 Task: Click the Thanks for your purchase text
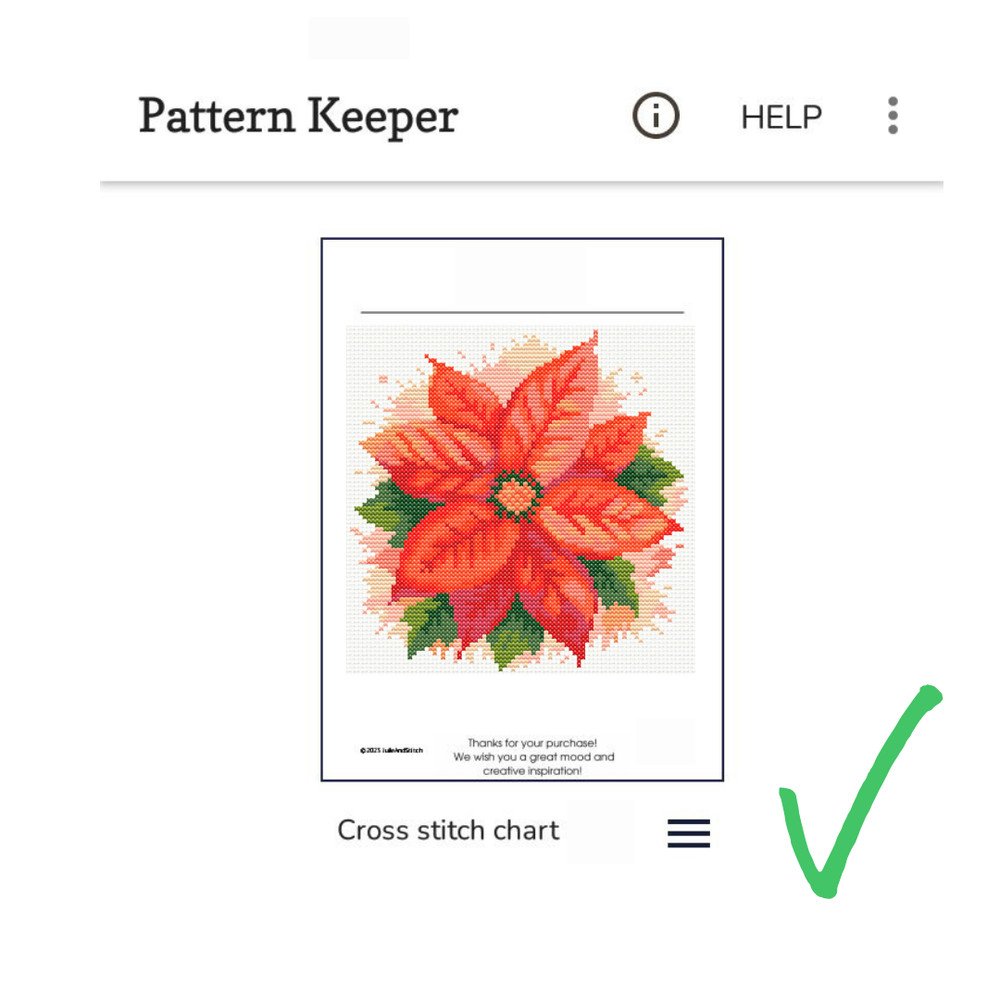533,743
